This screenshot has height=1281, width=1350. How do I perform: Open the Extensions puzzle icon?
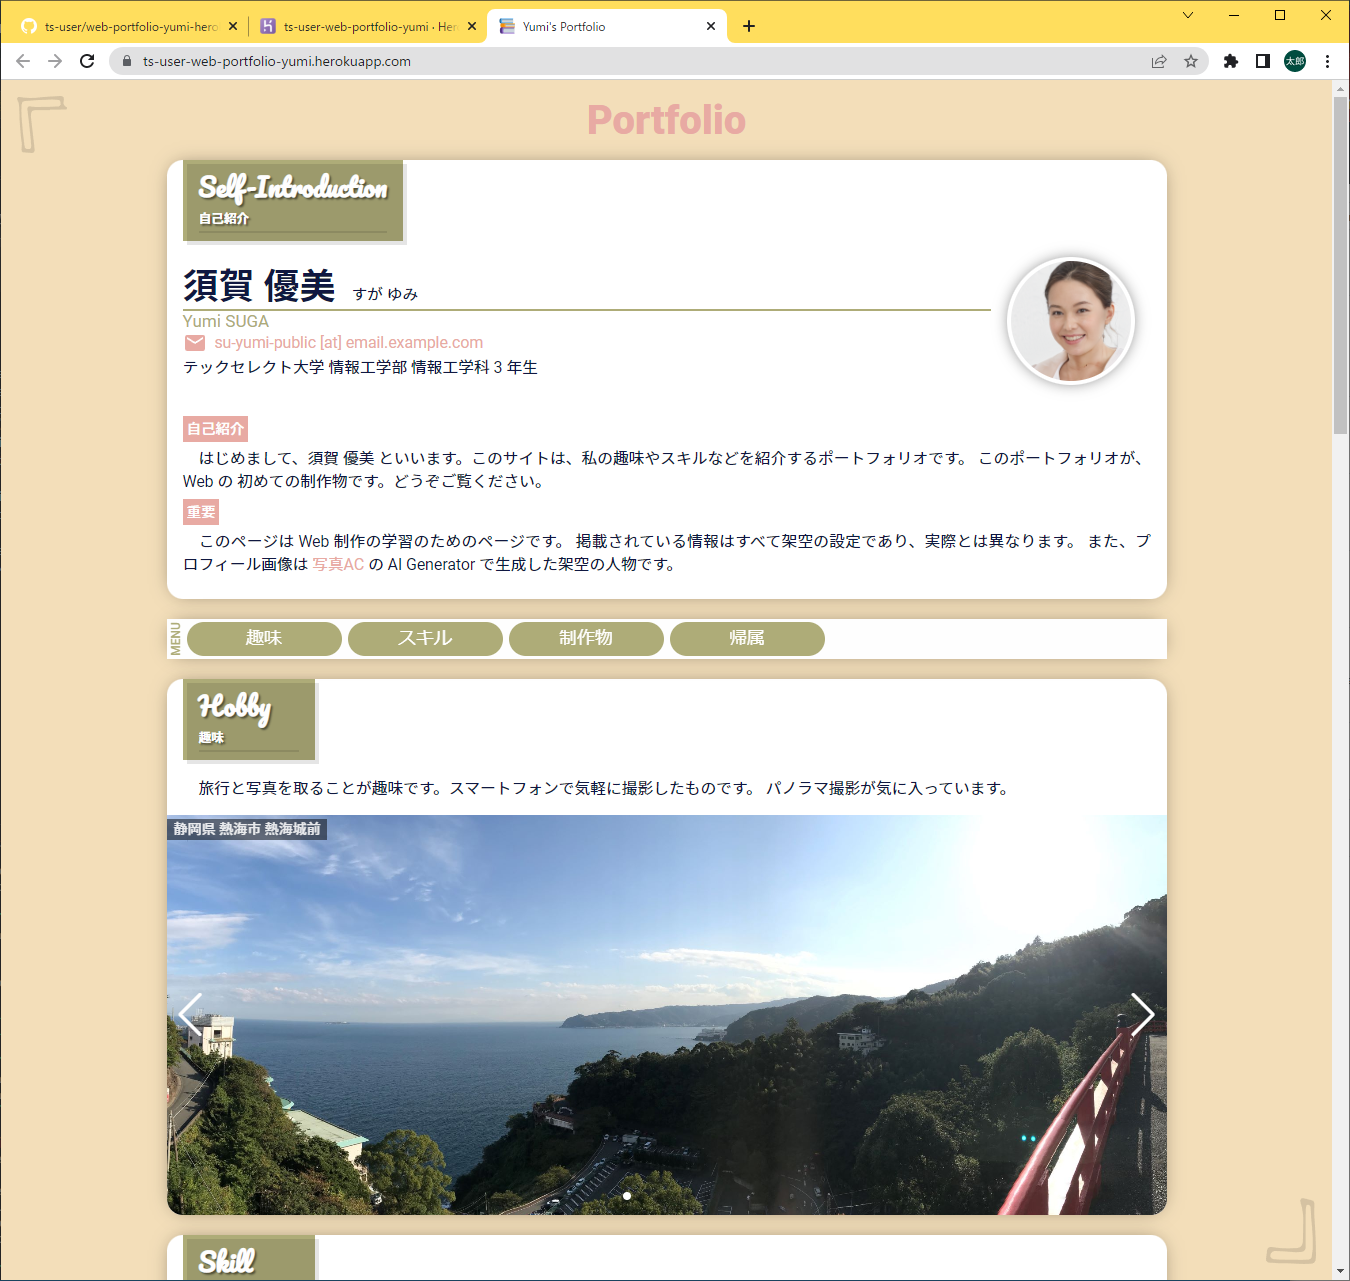(1231, 61)
